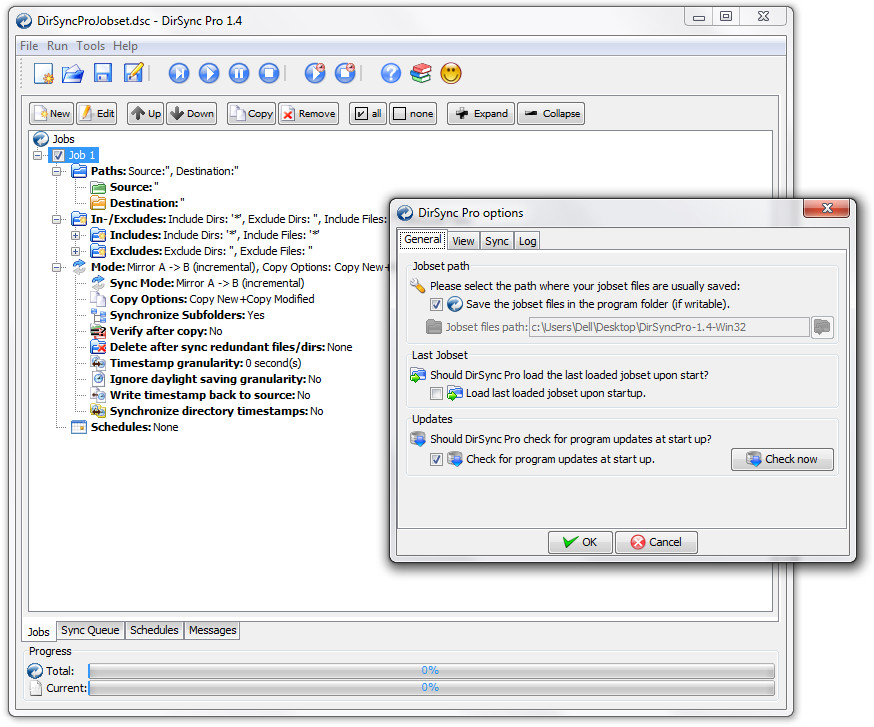Click the Collapse button in job toolbar
The width and height of the screenshot is (874, 727).
551,114
